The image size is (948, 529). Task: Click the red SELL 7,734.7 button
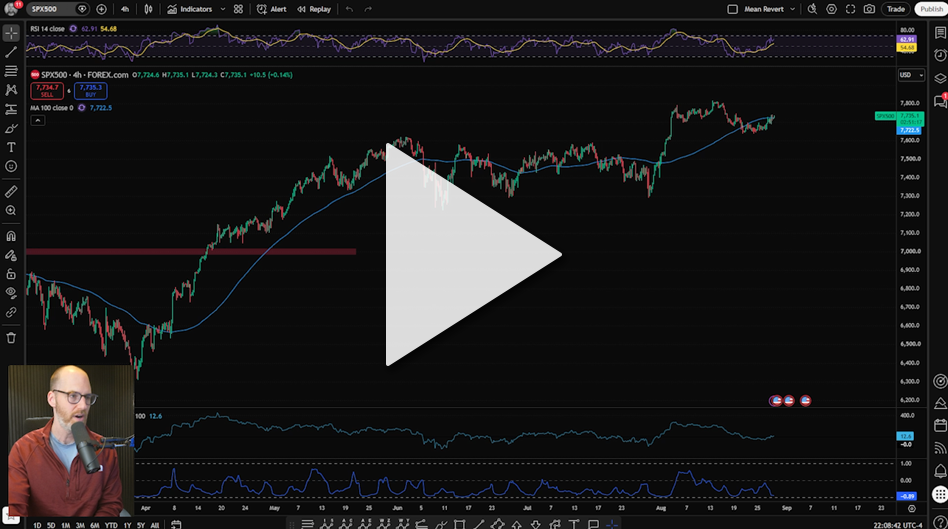[47, 91]
